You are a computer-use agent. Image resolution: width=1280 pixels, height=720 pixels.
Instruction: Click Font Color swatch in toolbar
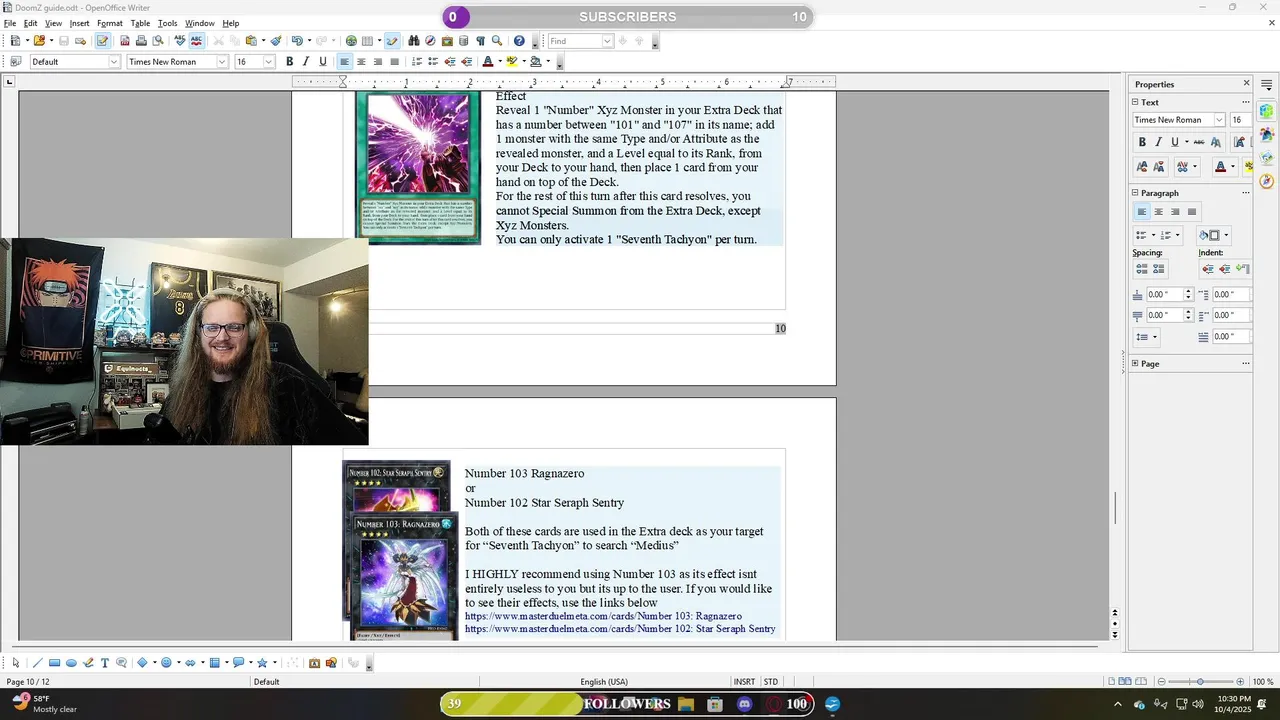488,62
